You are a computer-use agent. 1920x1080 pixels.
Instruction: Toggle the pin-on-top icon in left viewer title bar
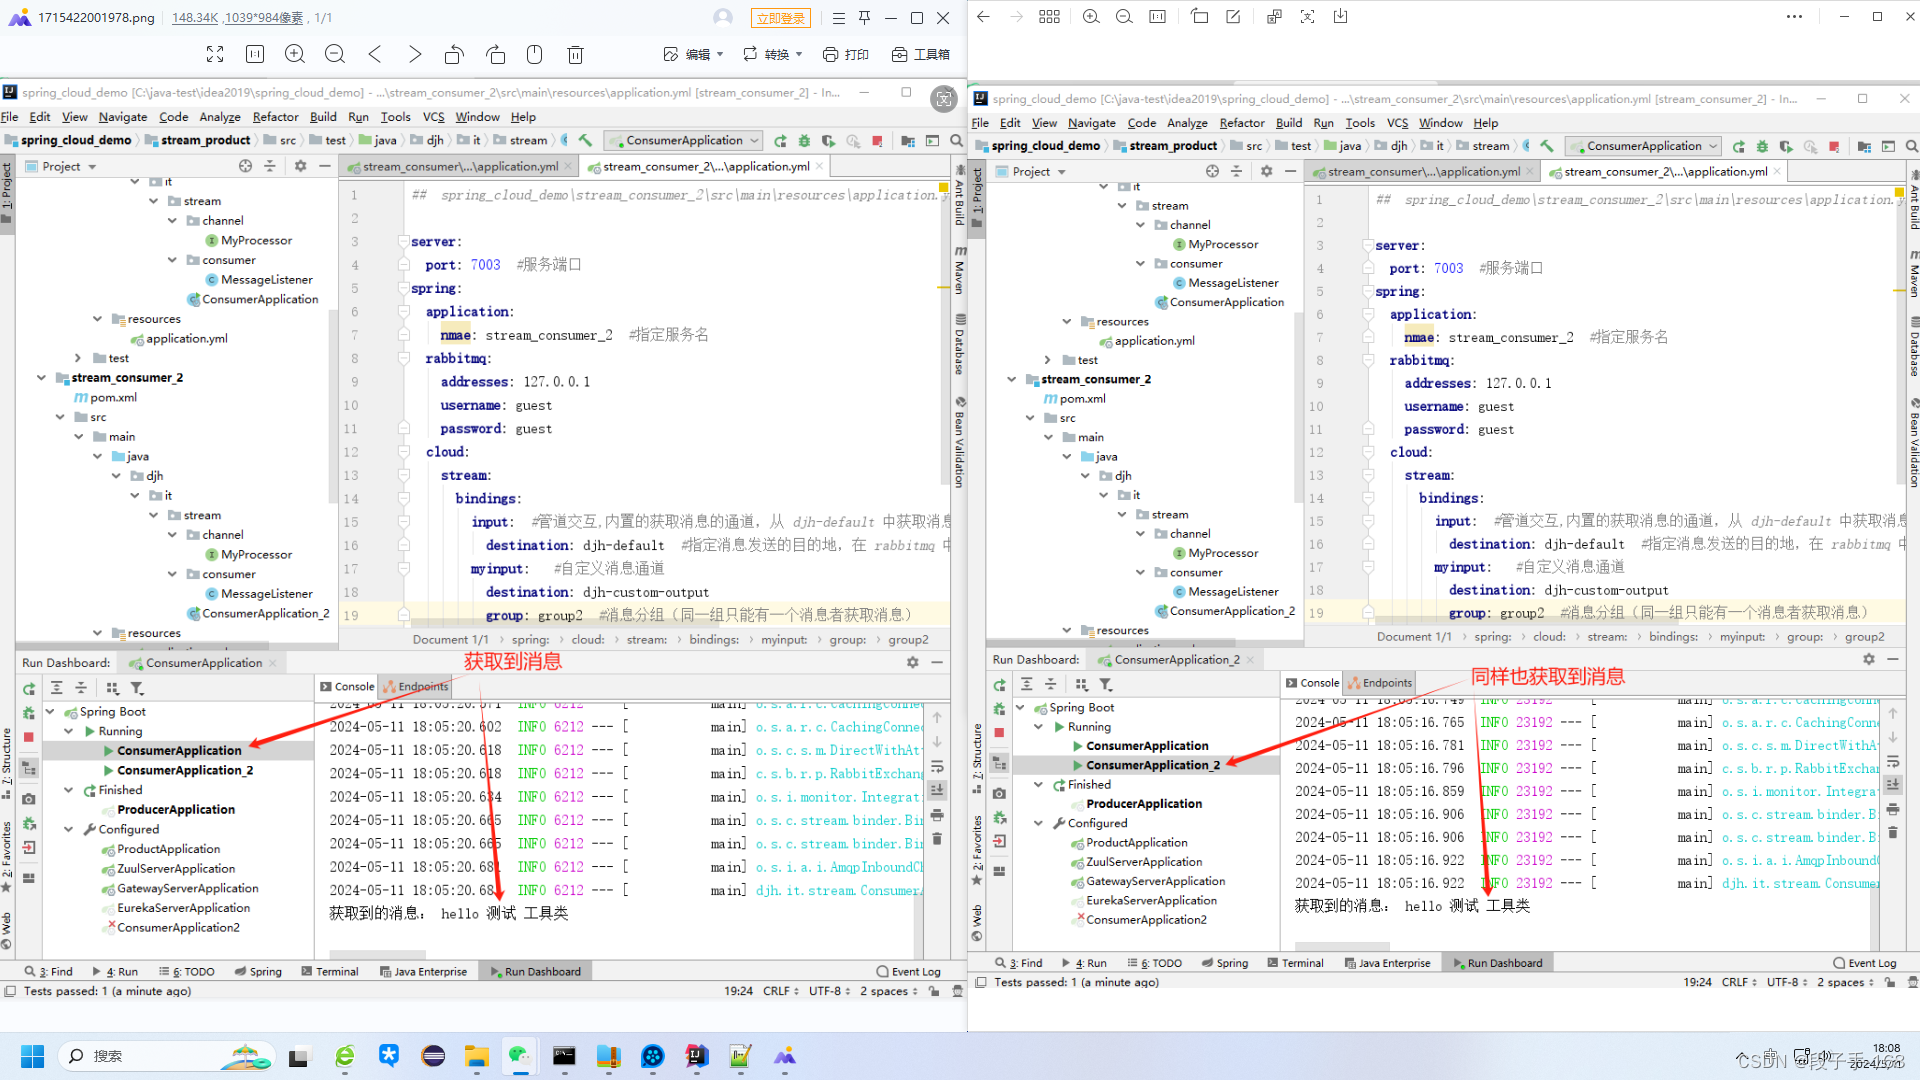pos(864,18)
